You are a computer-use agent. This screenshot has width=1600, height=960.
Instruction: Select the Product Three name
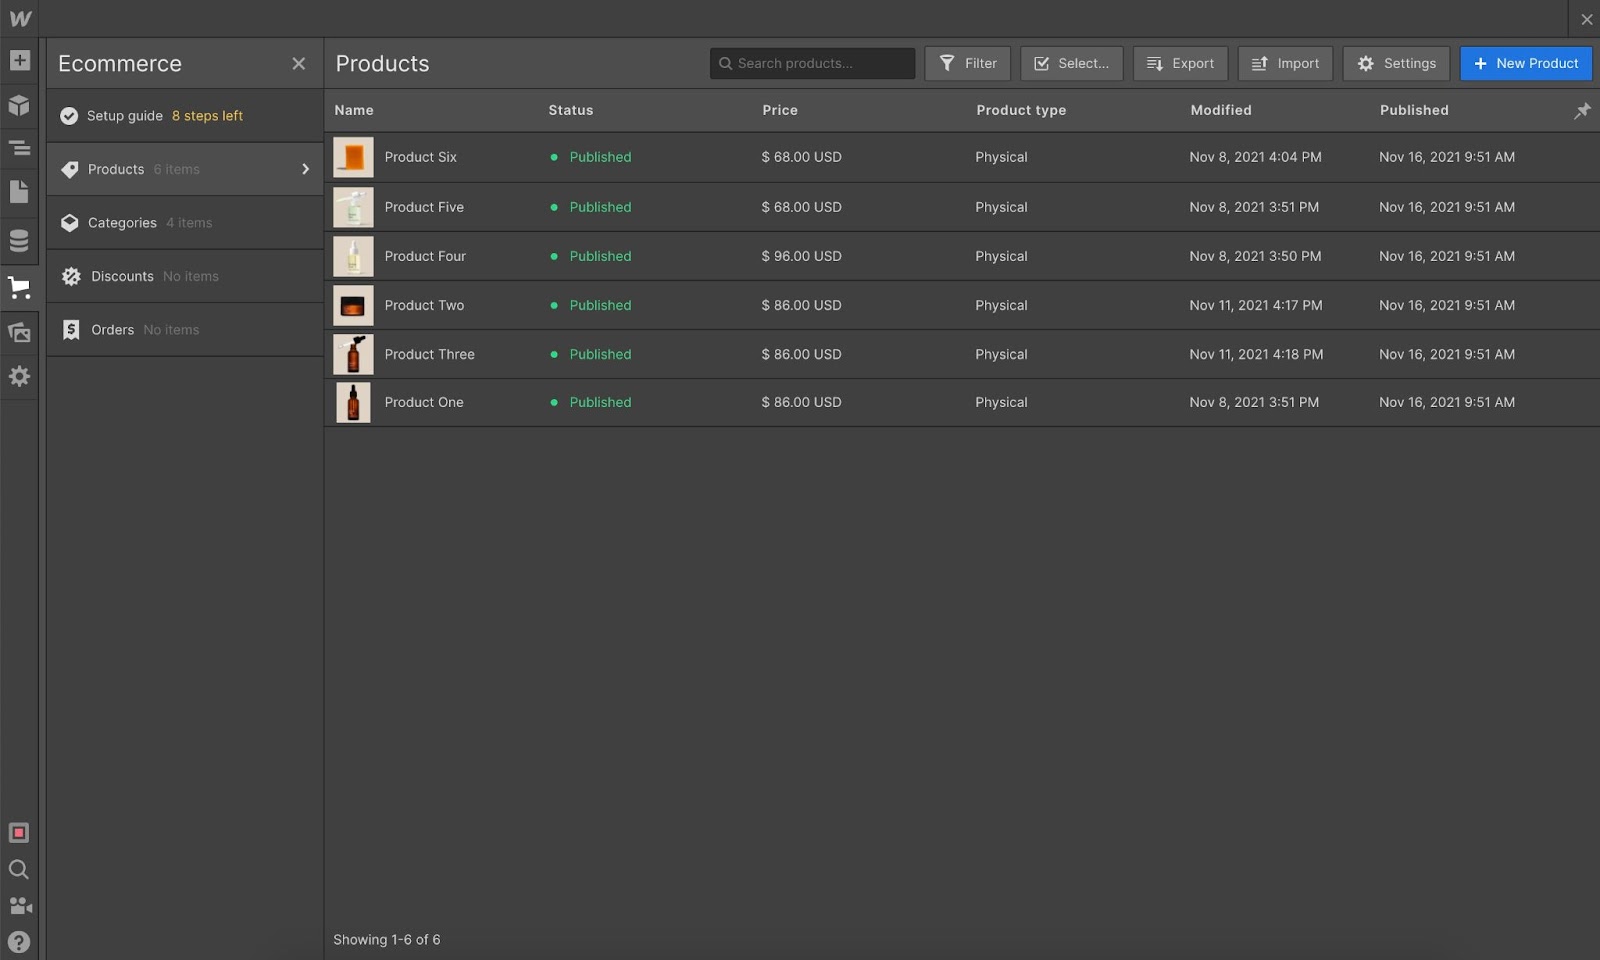click(430, 354)
